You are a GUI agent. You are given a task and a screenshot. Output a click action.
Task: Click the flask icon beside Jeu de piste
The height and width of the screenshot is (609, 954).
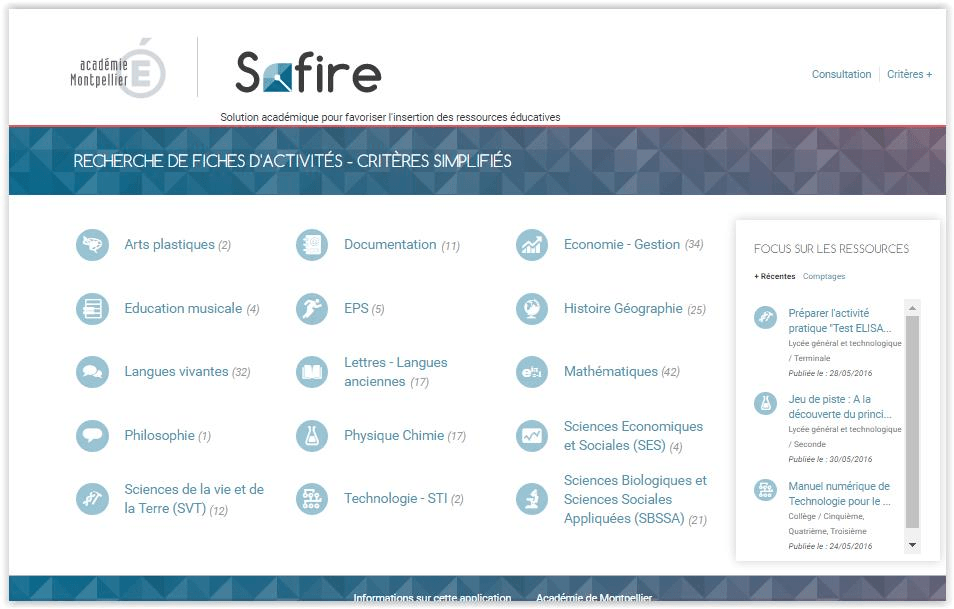[765, 403]
